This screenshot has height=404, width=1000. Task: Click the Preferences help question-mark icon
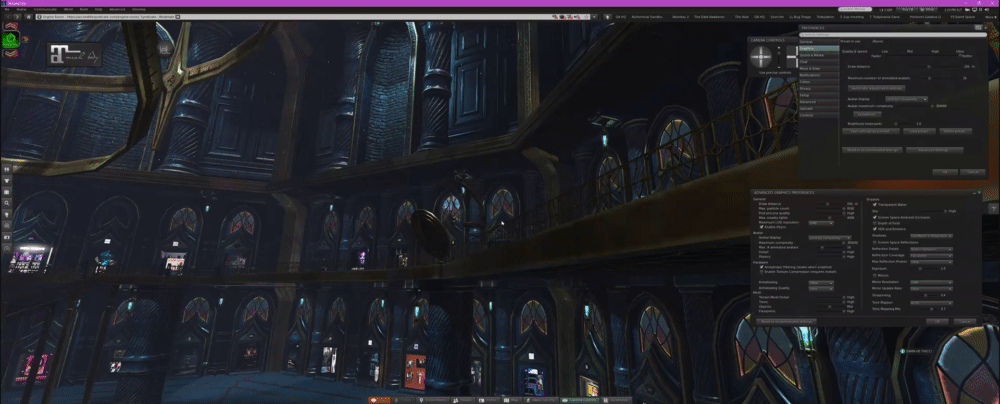point(978,27)
